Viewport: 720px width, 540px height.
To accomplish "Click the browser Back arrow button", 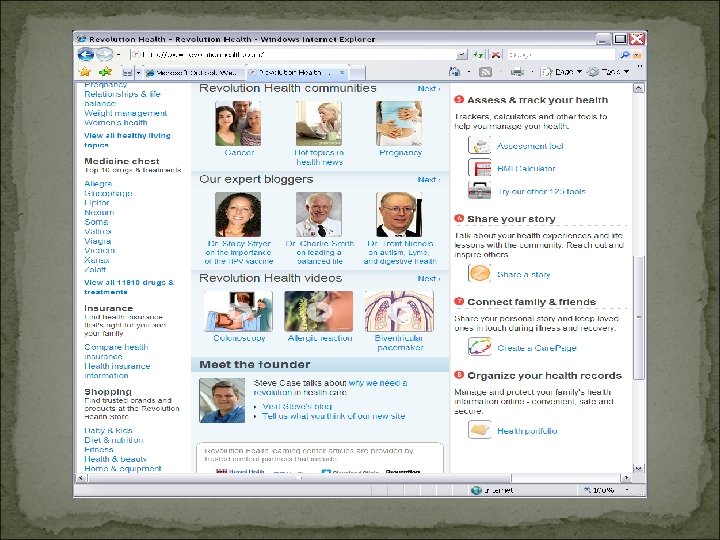I will tap(85, 55).
